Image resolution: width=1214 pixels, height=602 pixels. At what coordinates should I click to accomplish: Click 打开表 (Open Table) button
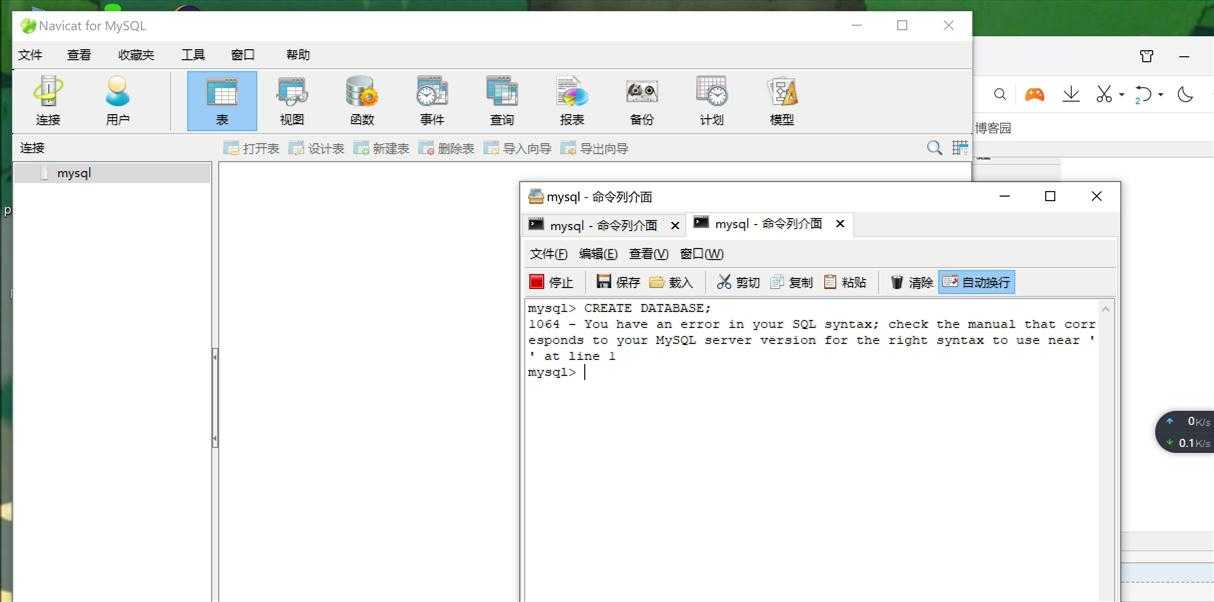(x=251, y=148)
